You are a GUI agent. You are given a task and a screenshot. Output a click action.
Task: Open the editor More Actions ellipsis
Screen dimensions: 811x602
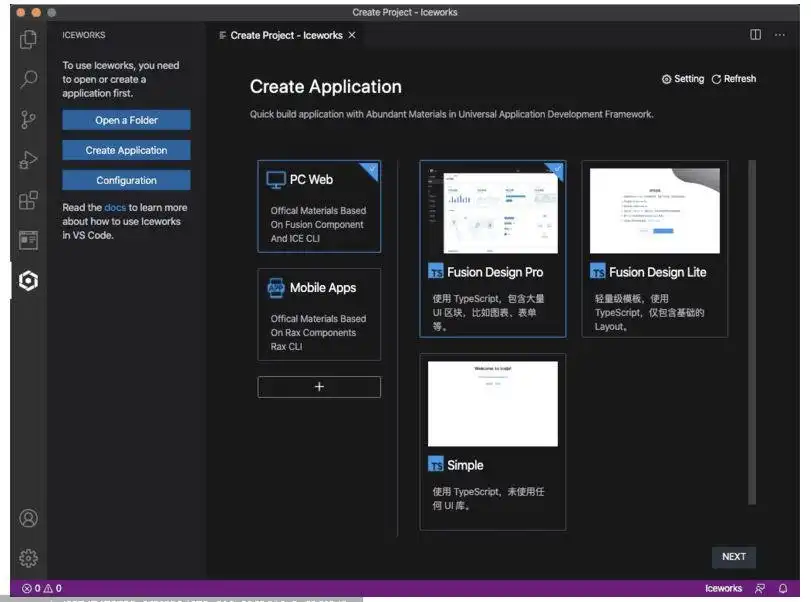[x=779, y=35]
